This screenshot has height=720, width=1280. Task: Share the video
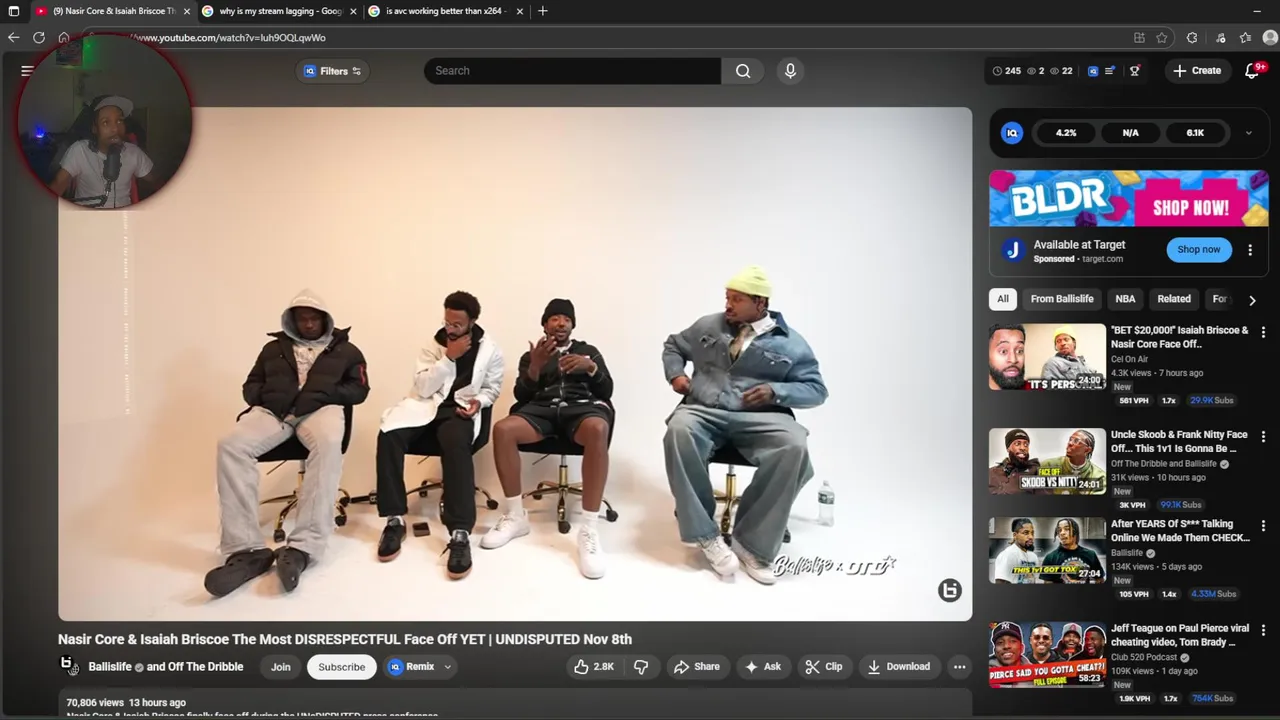(x=697, y=667)
